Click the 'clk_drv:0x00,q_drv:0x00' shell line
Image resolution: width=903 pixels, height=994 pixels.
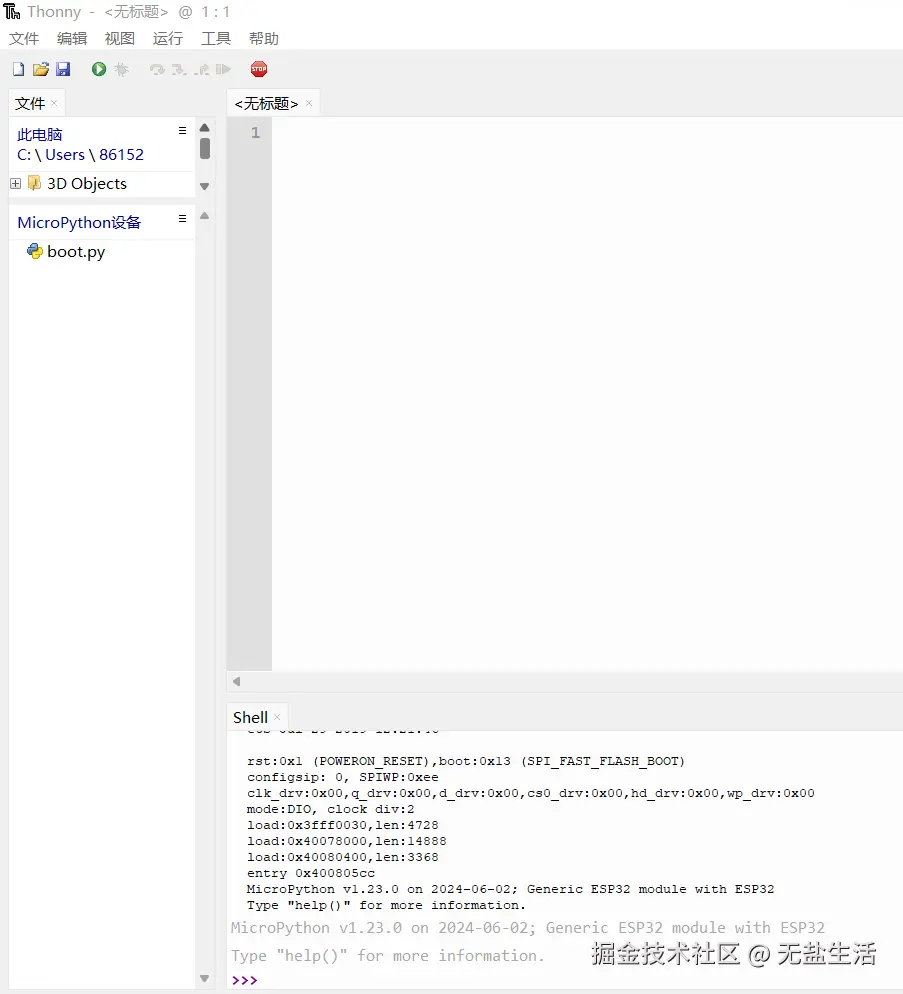click(531, 794)
